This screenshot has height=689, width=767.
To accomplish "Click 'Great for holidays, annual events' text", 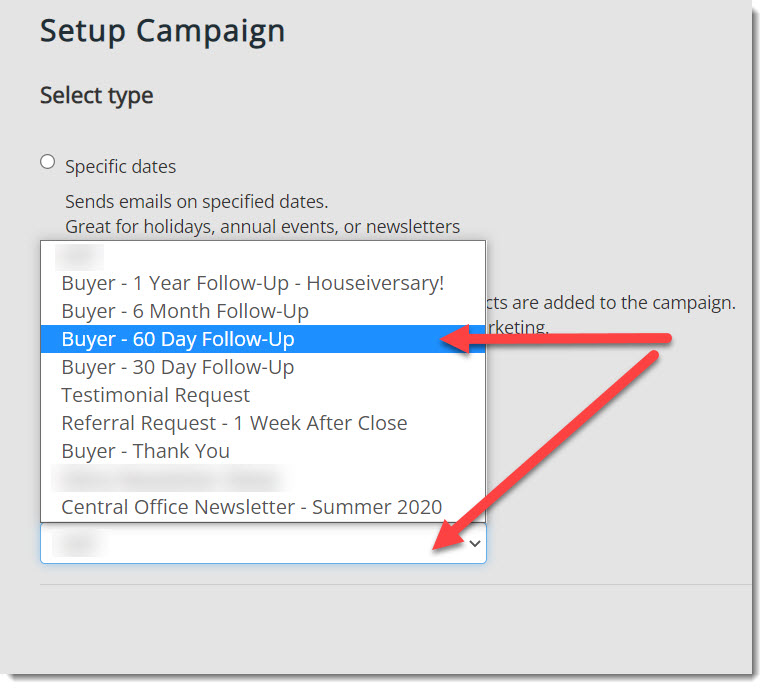I will point(262,227).
